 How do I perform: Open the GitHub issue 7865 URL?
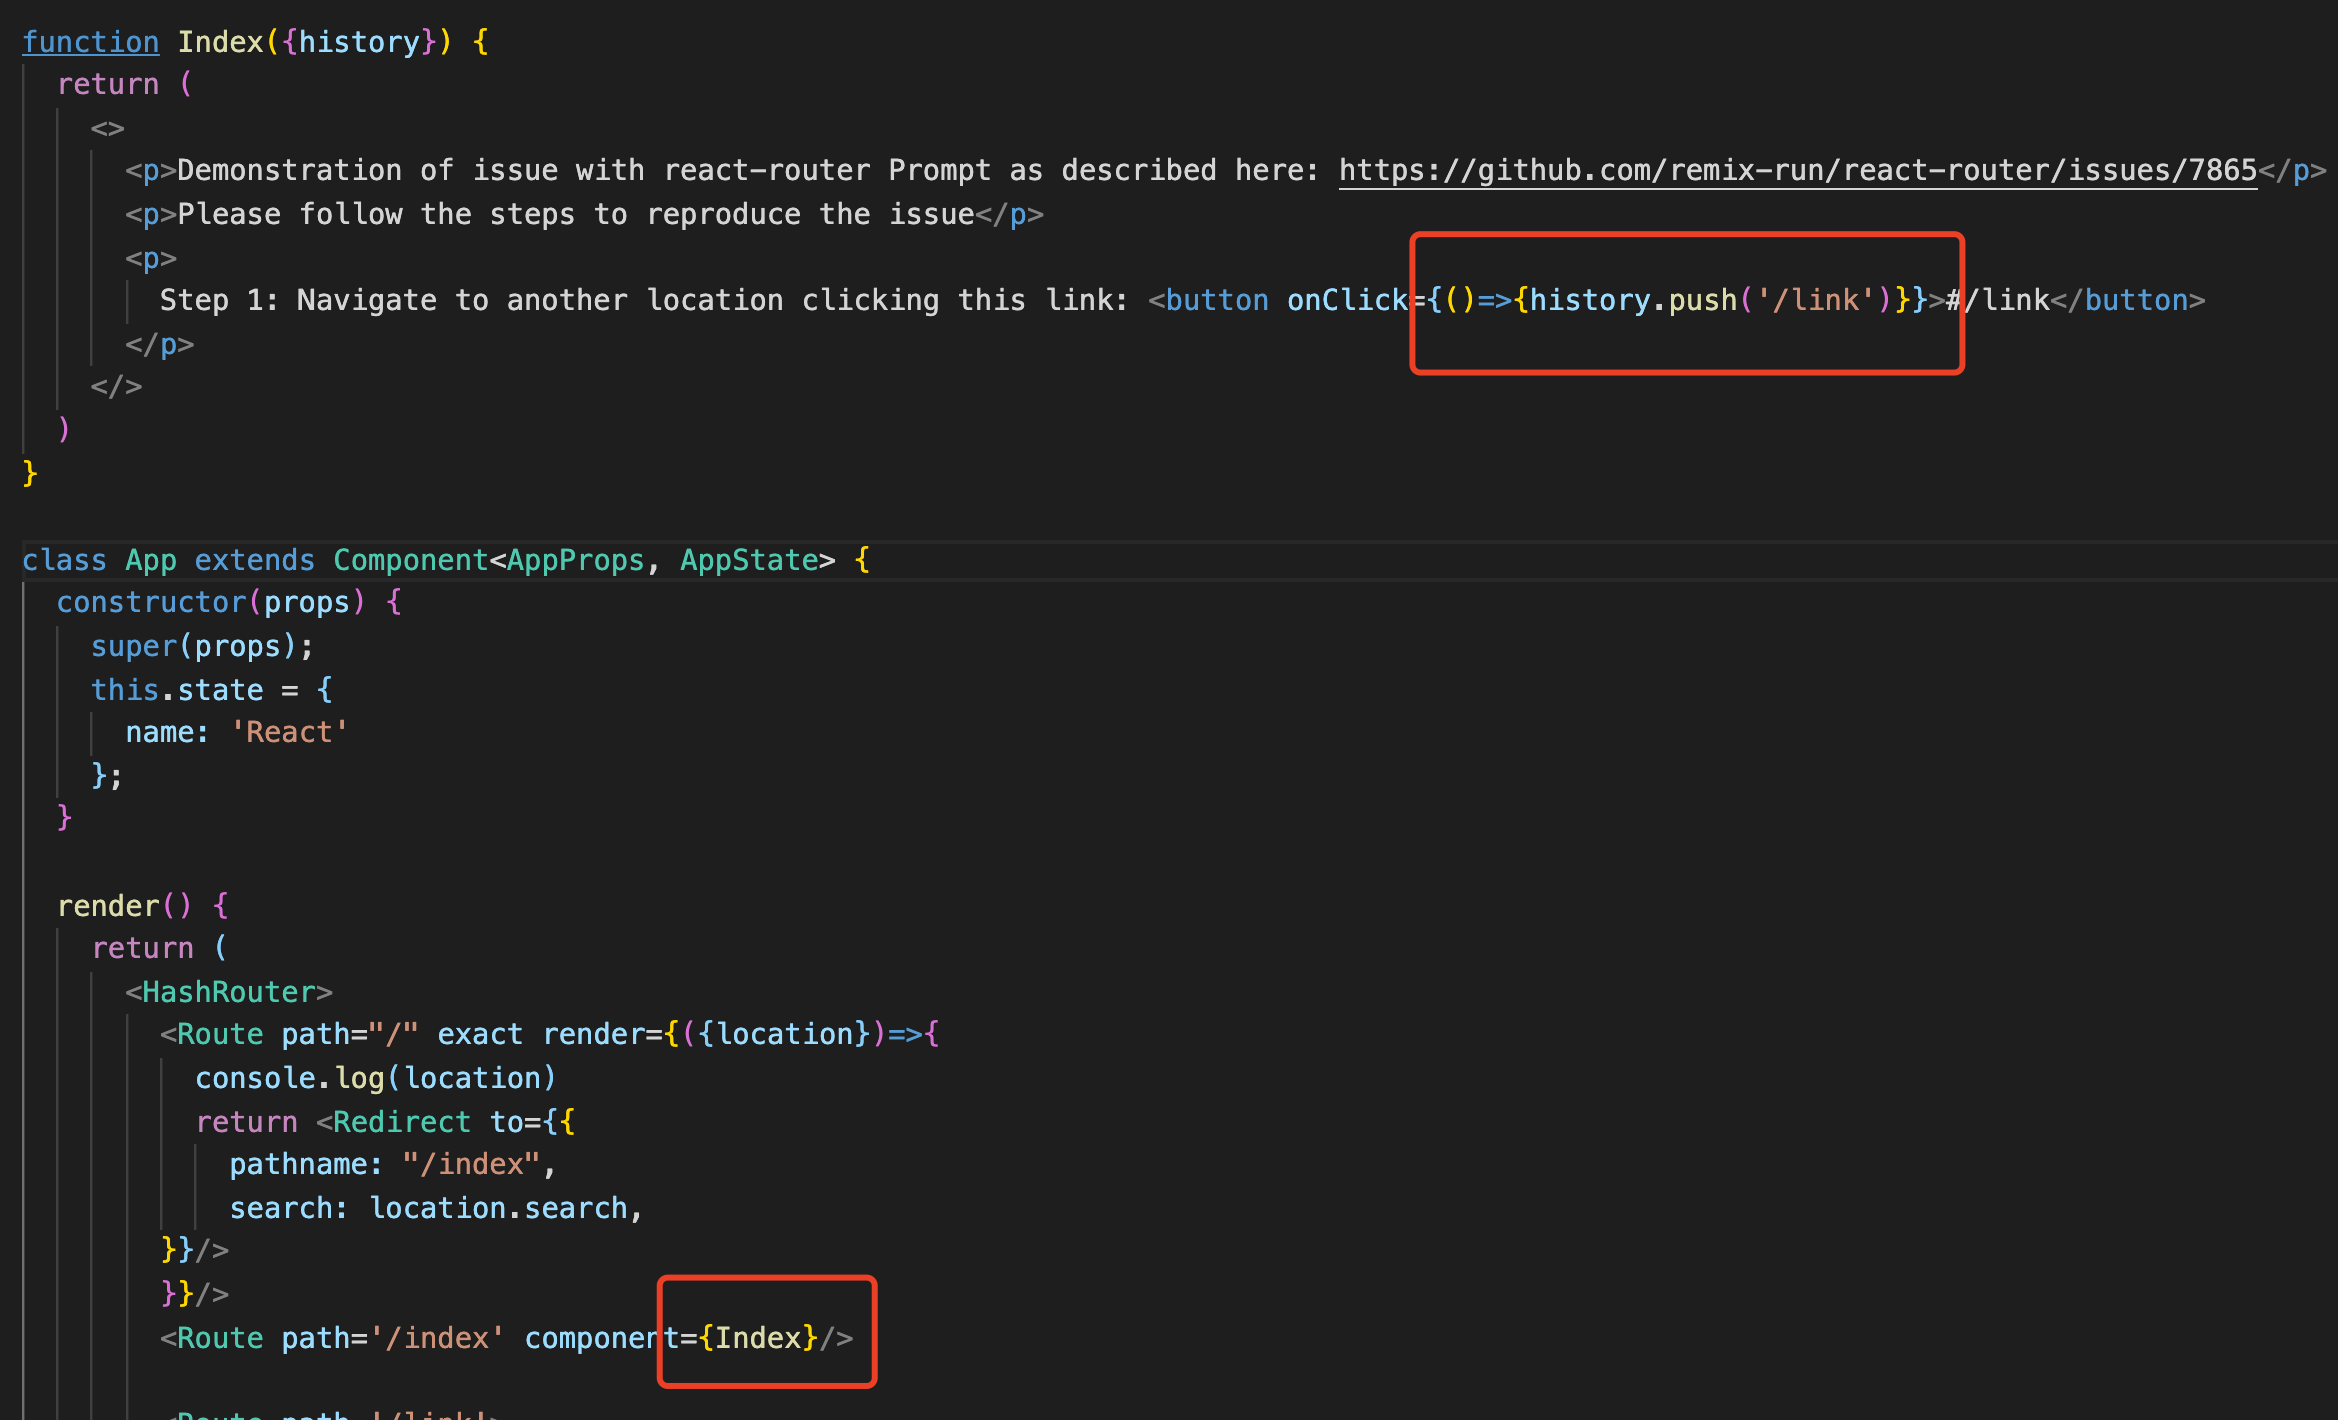coord(1797,171)
